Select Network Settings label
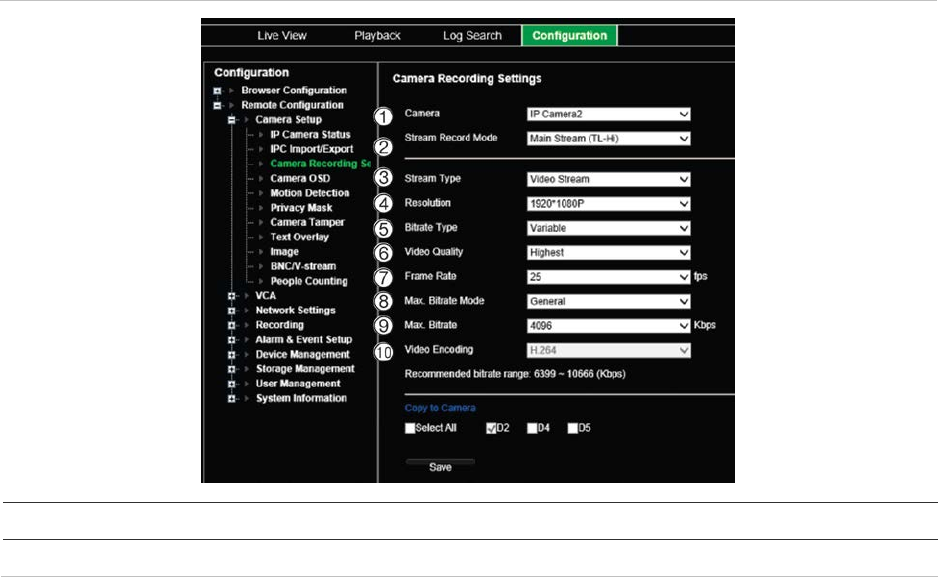Image resolution: width=938 pixels, height=577 pixels. click(x=296, y=310)
